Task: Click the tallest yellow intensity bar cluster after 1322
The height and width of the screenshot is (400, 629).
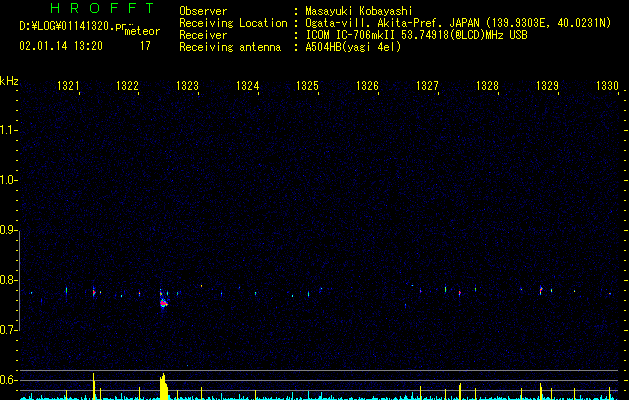Action: pos(164,386)
